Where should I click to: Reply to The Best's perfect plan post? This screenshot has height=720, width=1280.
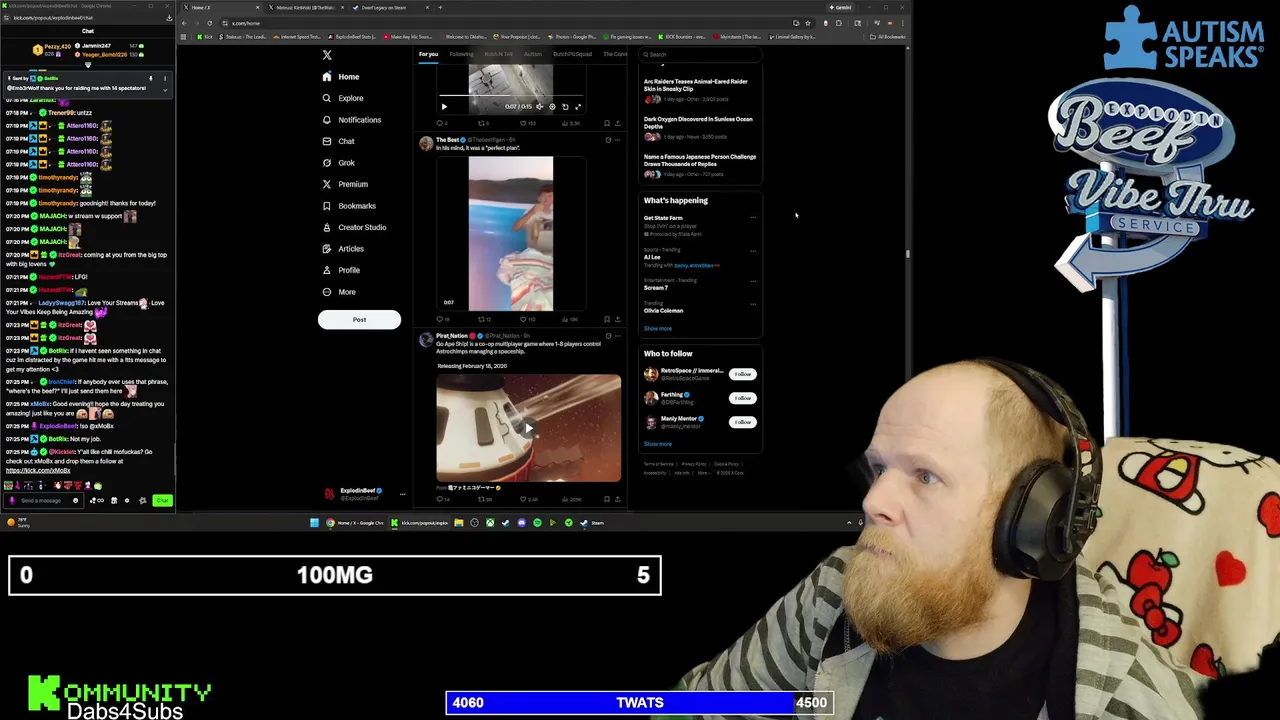440,319
